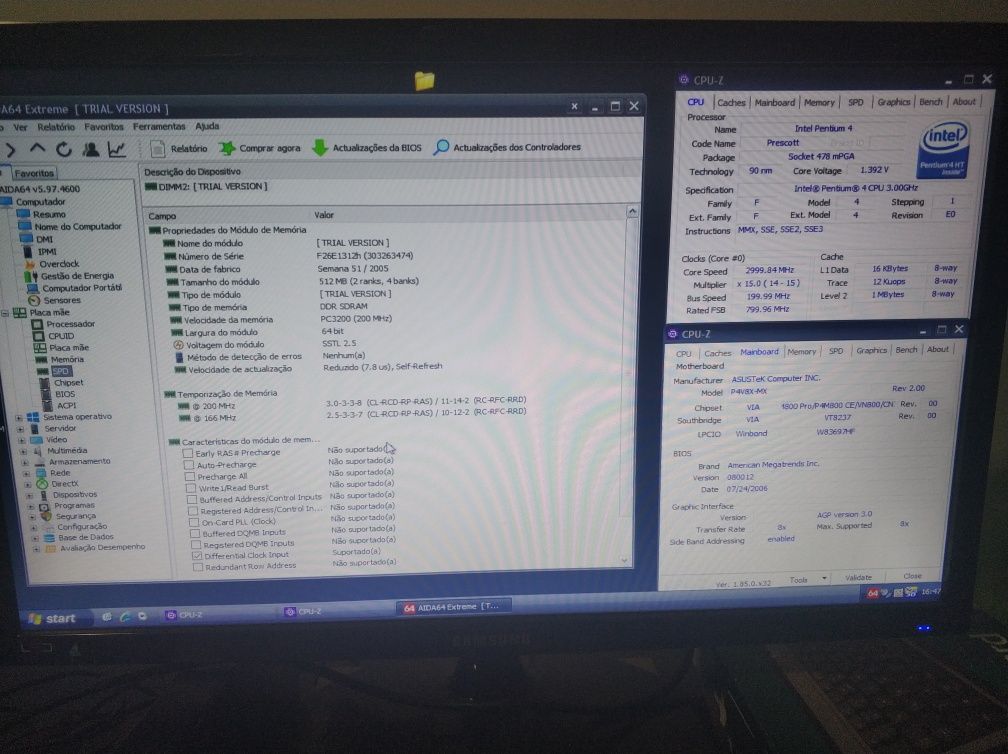Expand Multimédia tree node

[x=24, y=451]
